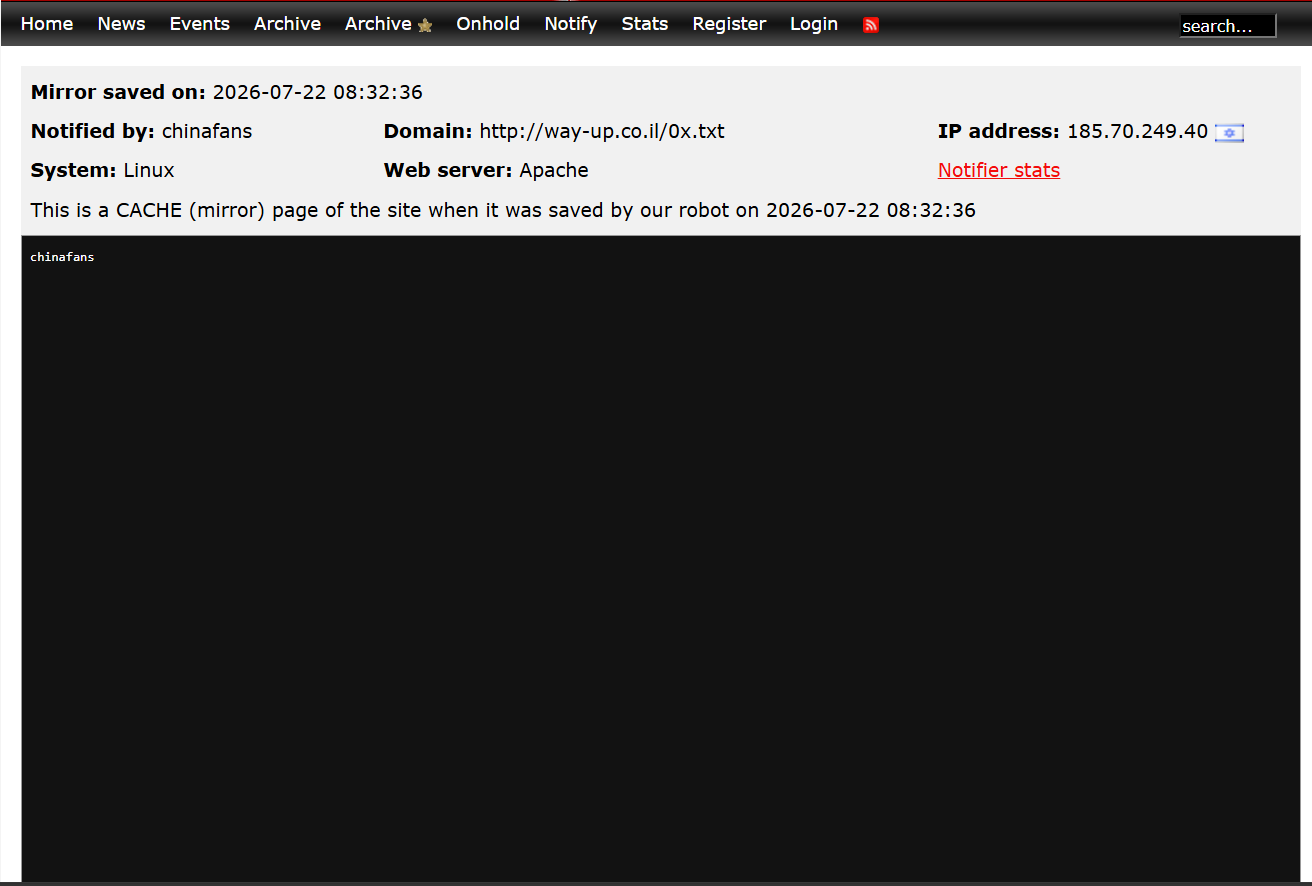Open the RSS feed icon

click(x=871, y=25)
